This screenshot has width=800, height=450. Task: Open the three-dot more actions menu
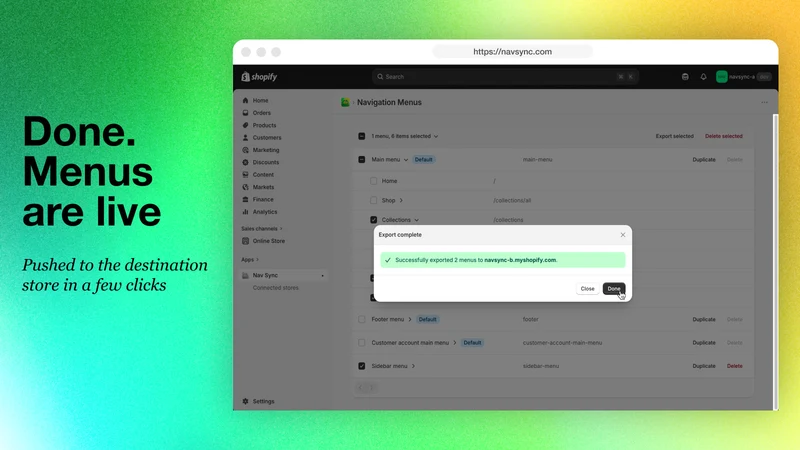pyautogui.click(x=764, y=103)
